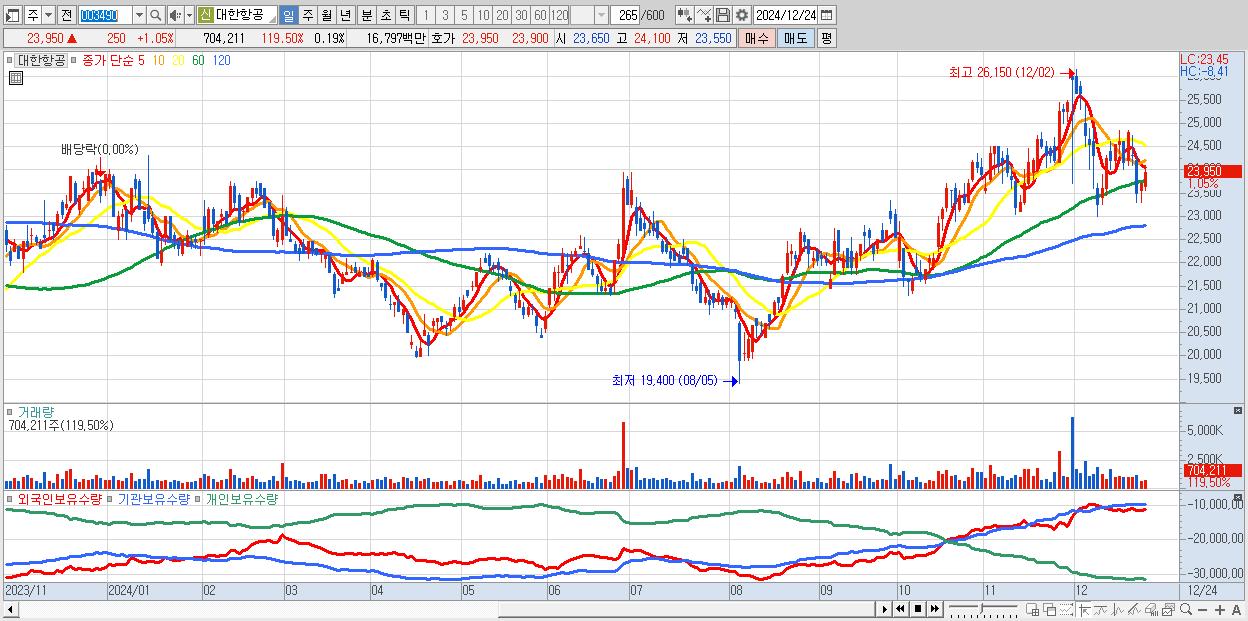The height and width of the screenshot is (621, 1248).
Task: Select the 초 second chart period
Action: pos(385,16)
